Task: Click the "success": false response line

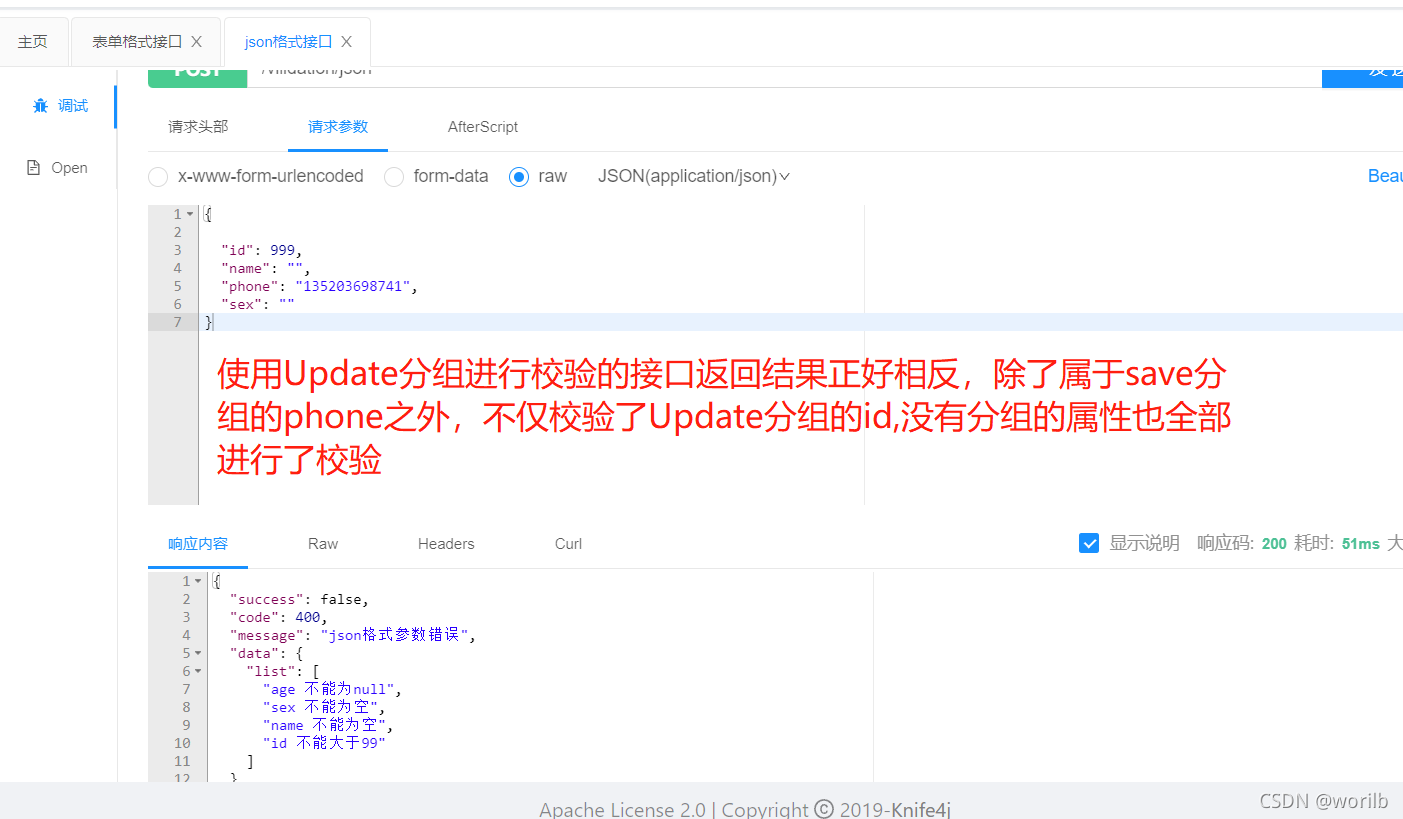Action: 299,599
